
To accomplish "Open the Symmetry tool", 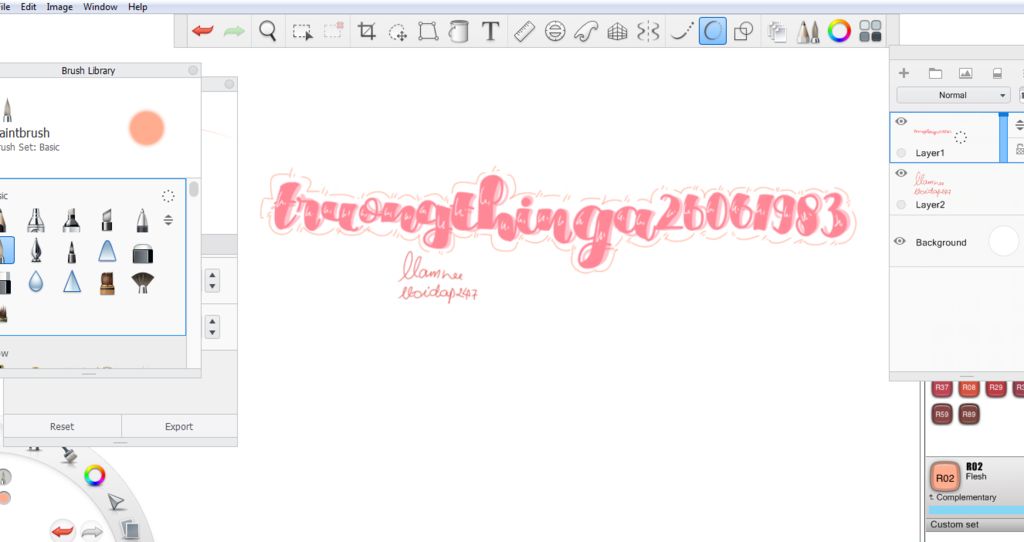I will [x=648, y=31].
